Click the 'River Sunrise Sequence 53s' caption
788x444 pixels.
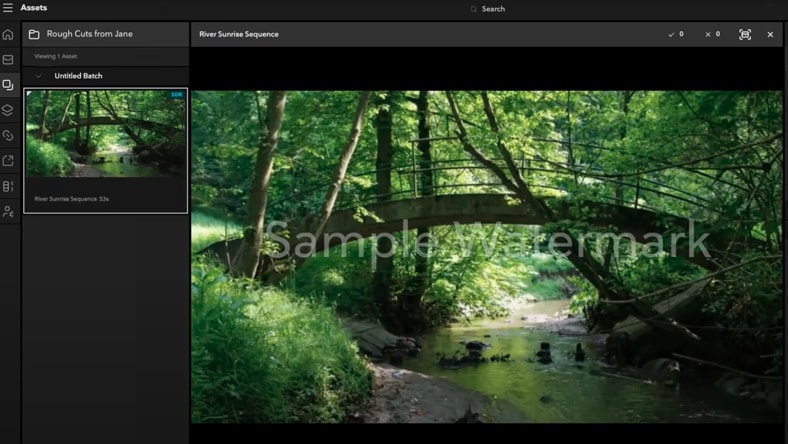[x=71, y=199]
